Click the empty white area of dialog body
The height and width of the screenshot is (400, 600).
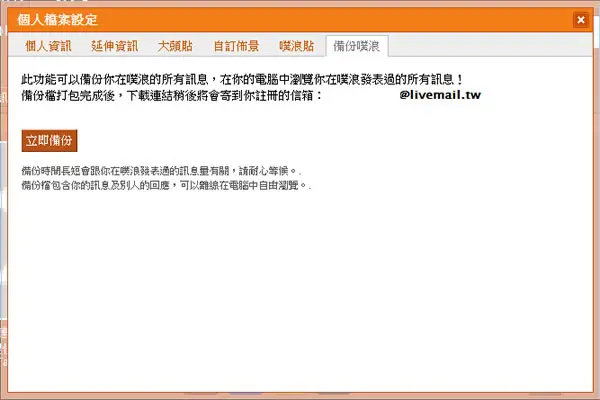300,291
